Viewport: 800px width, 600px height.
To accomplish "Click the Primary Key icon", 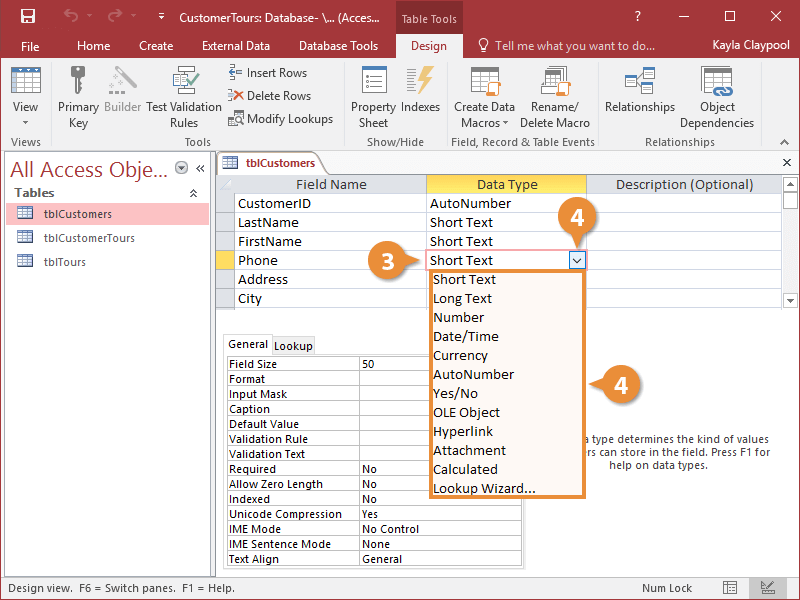I will [x=78, y=97].
